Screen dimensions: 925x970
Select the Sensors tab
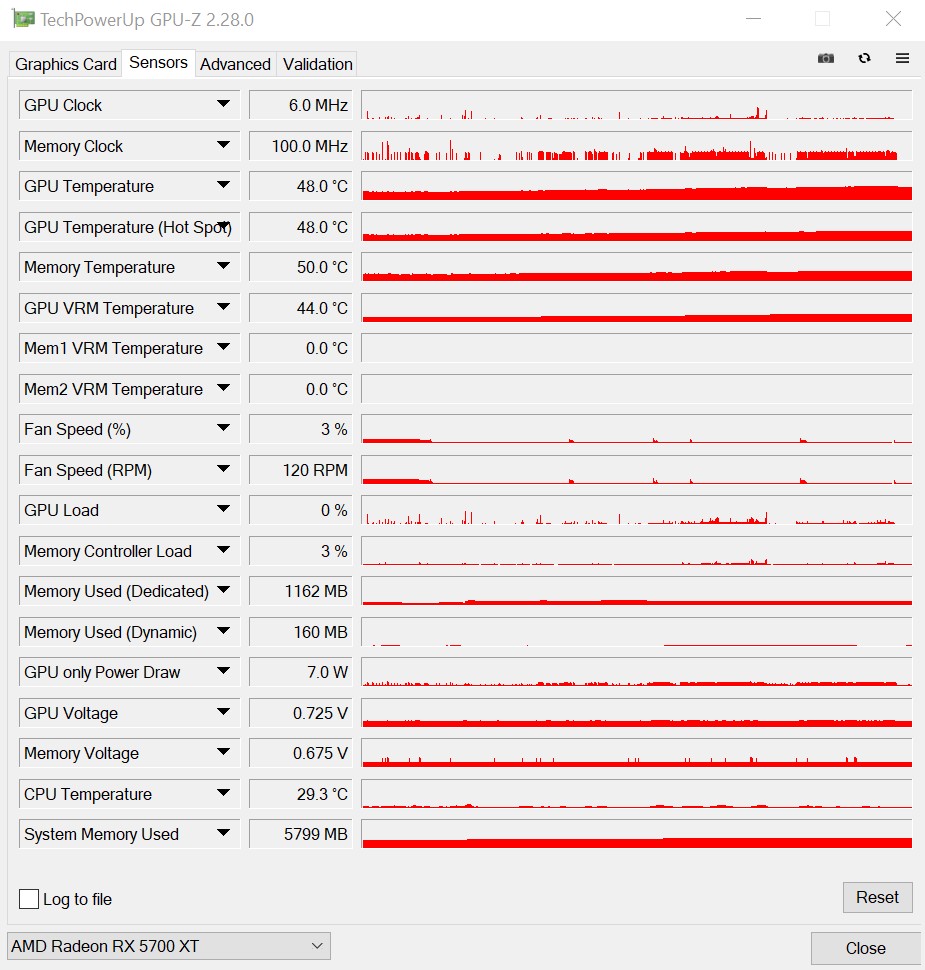point(158,62)
